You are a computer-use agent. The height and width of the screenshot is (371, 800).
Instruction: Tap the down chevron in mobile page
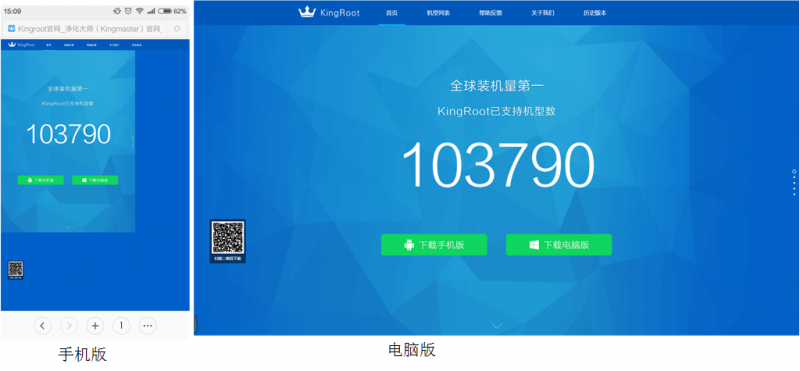tap(68, 227)
